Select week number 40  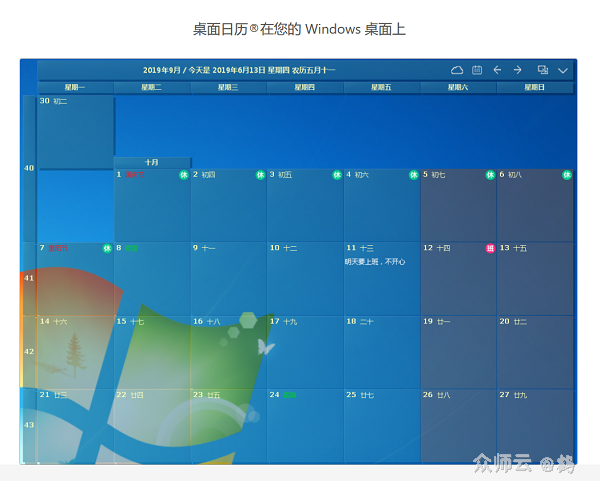[29, 168]
